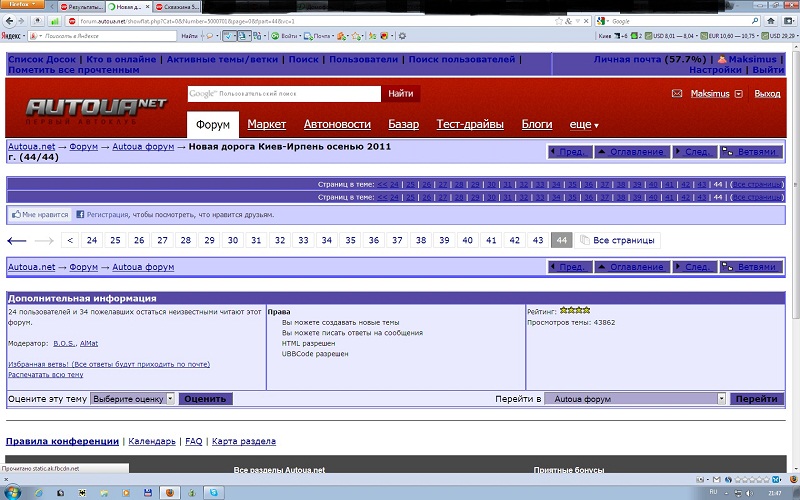Open the 'Тест-драйвы' navigation tab
800x500 pixels.
(x=470, y=125)
